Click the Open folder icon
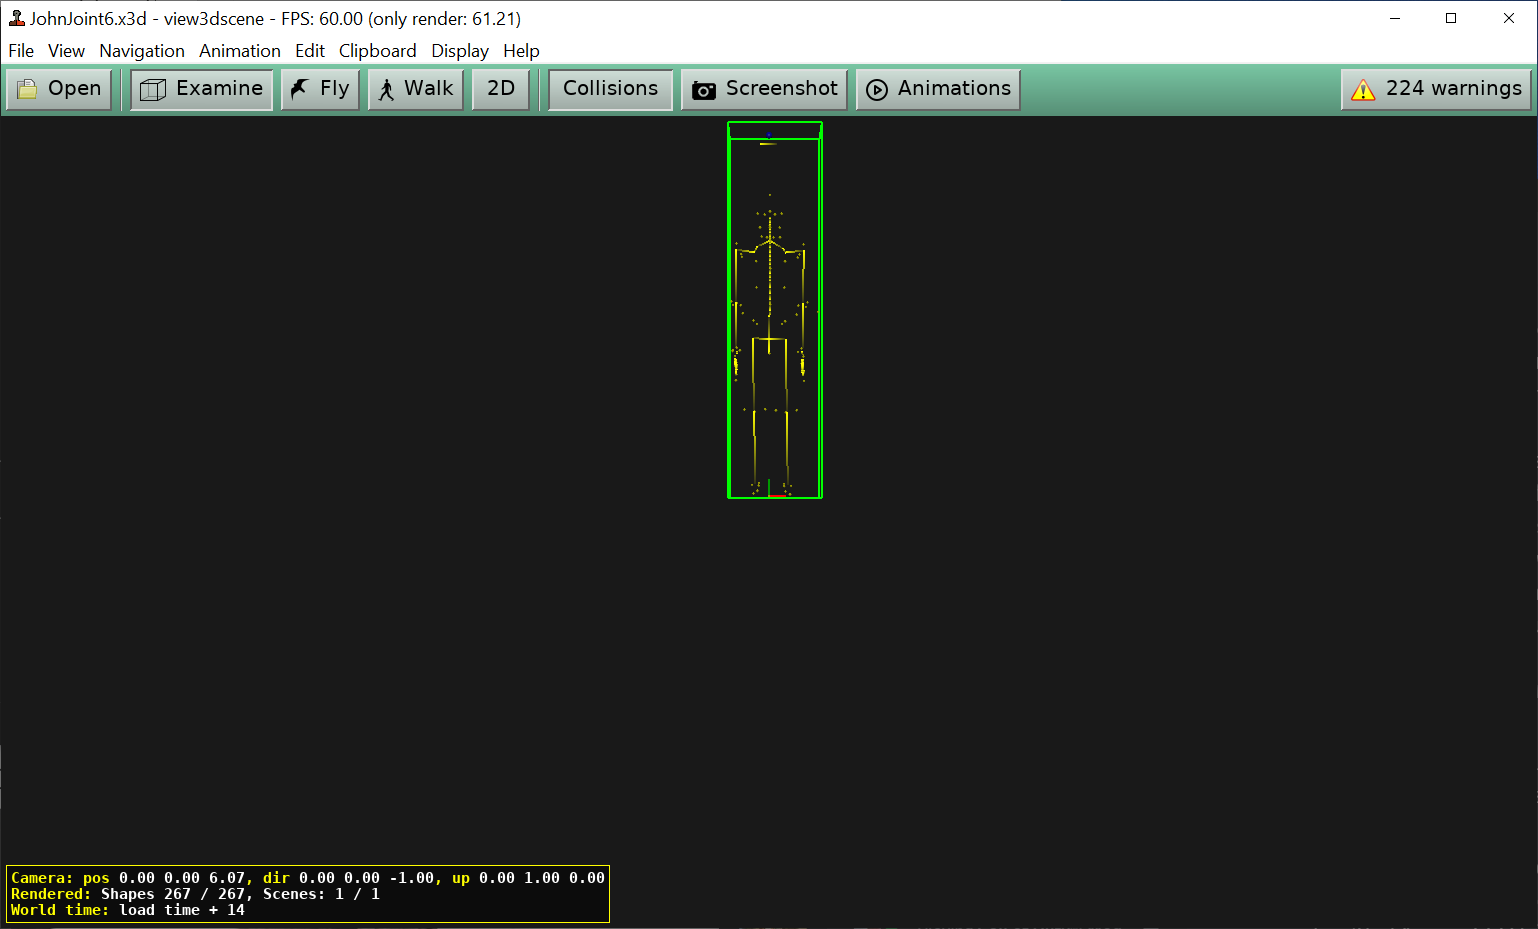The width and height of the screenshot is (1538, 929). 27,89
